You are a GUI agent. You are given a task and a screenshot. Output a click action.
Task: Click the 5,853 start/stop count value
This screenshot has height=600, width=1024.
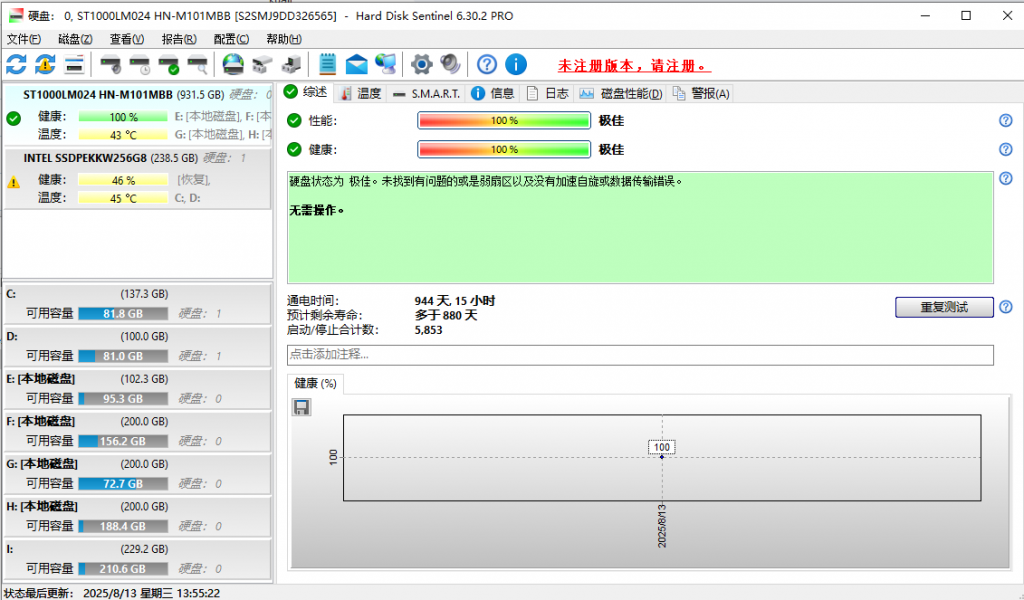click(428, 330)
